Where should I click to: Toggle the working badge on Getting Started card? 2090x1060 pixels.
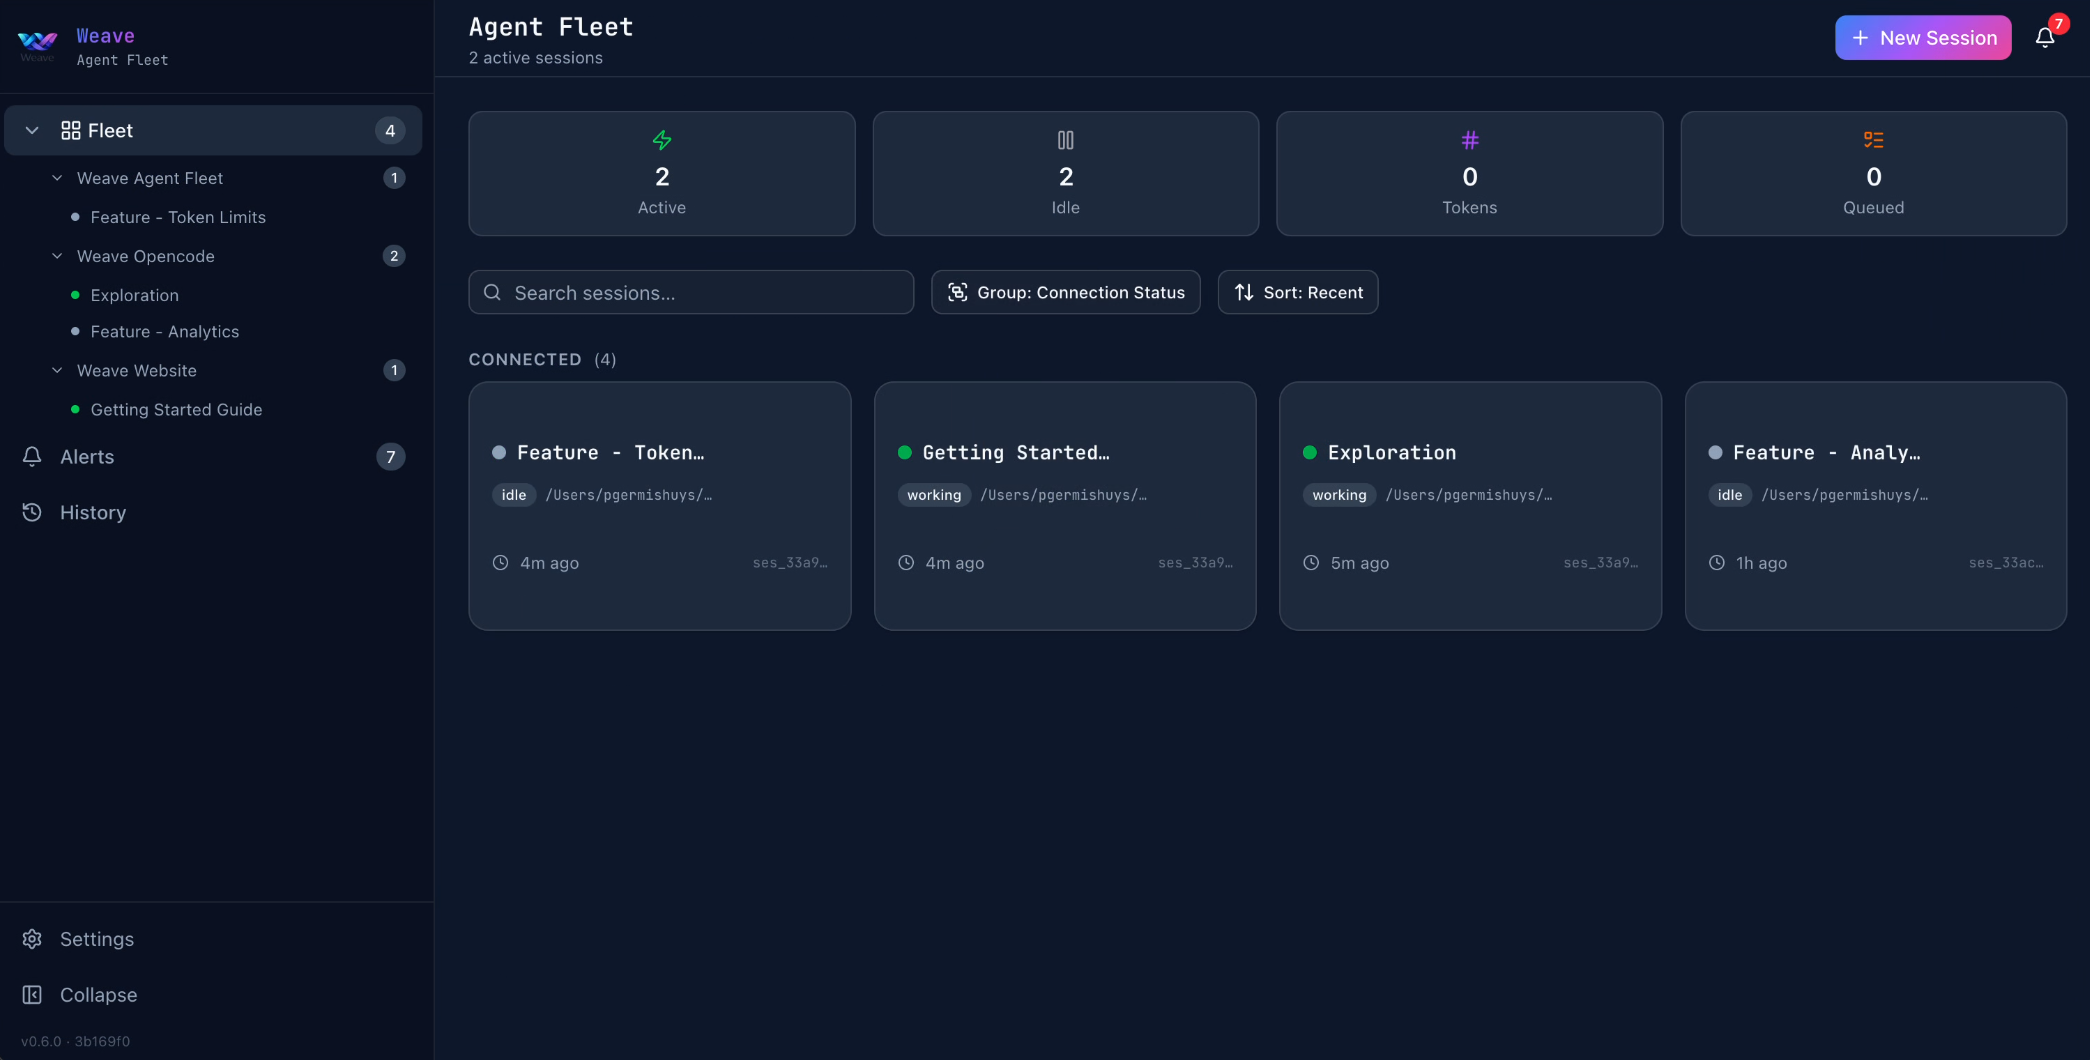pyautogui.click(x=933, y=495)
